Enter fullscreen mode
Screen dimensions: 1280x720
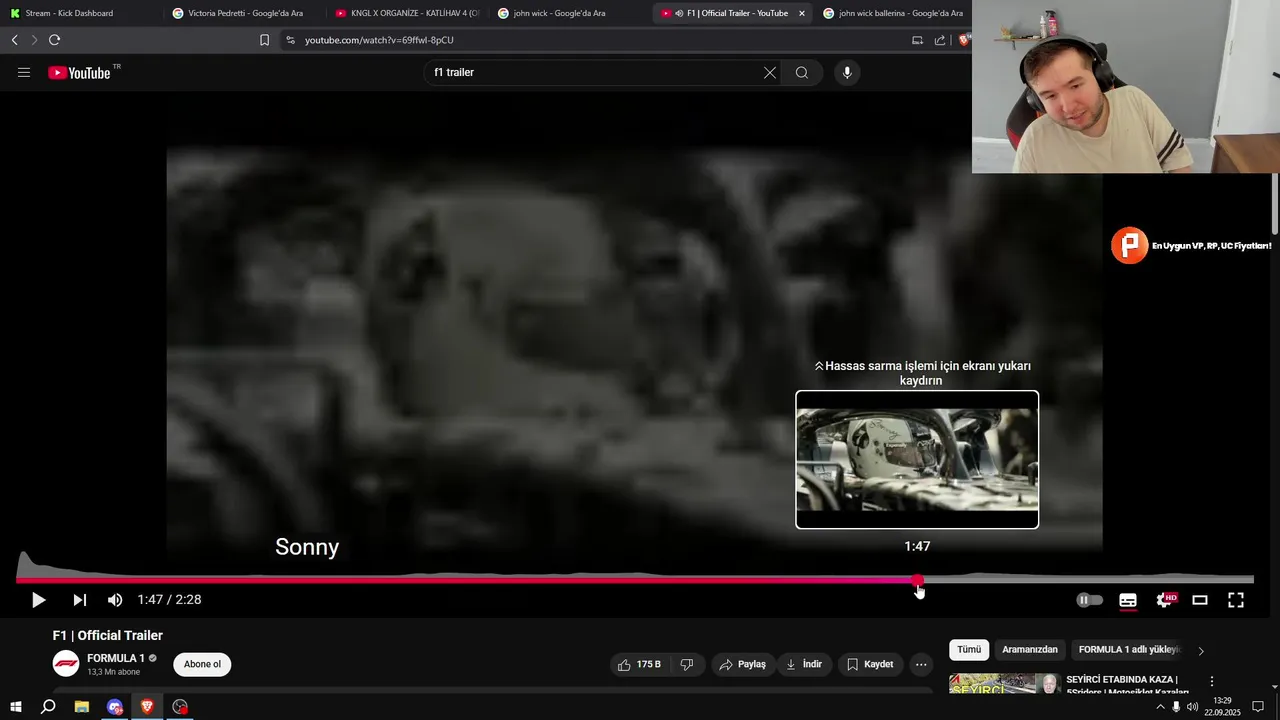(1236, 600)
